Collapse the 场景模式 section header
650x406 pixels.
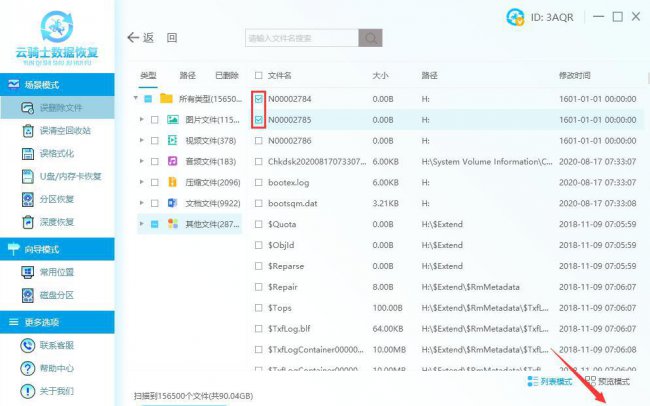(57, 85)
